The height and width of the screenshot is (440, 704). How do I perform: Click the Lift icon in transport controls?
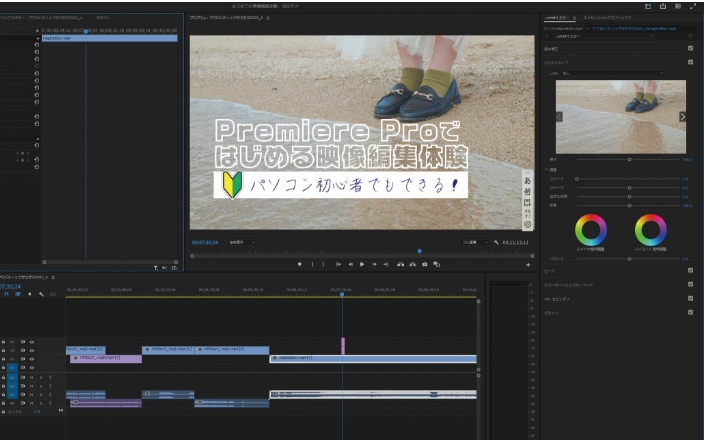[x=400, y=264]
